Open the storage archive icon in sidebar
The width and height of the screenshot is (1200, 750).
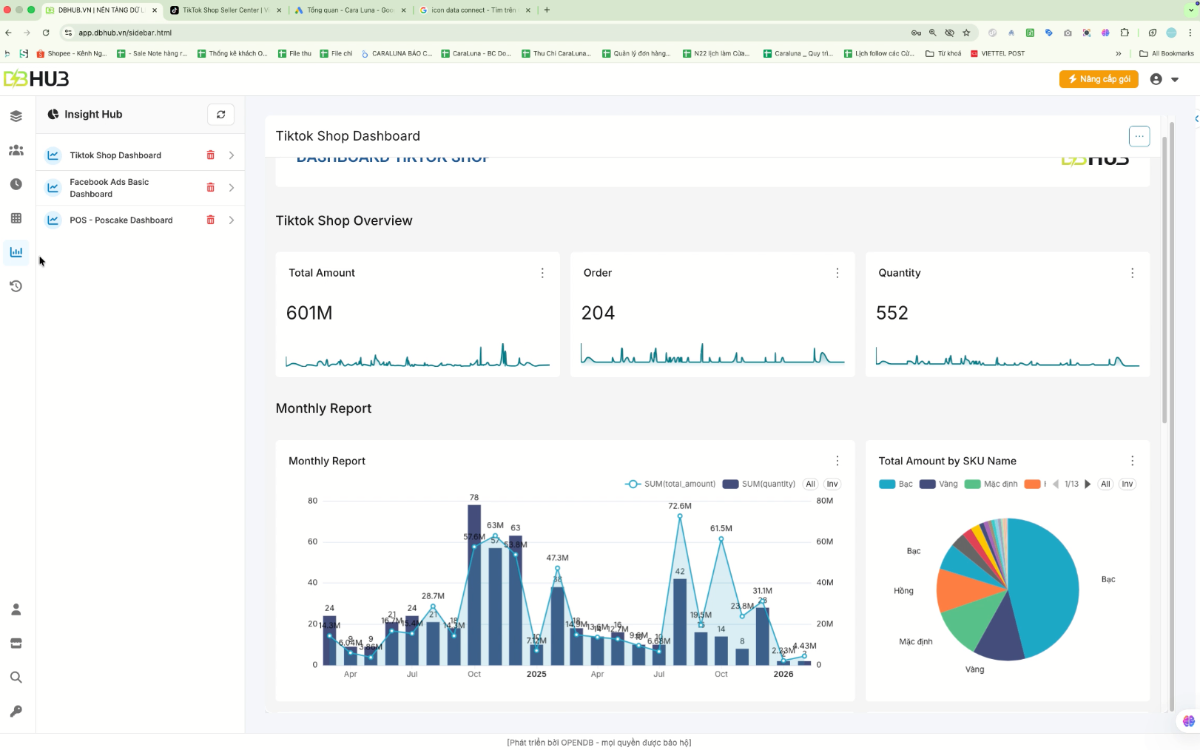16,643
